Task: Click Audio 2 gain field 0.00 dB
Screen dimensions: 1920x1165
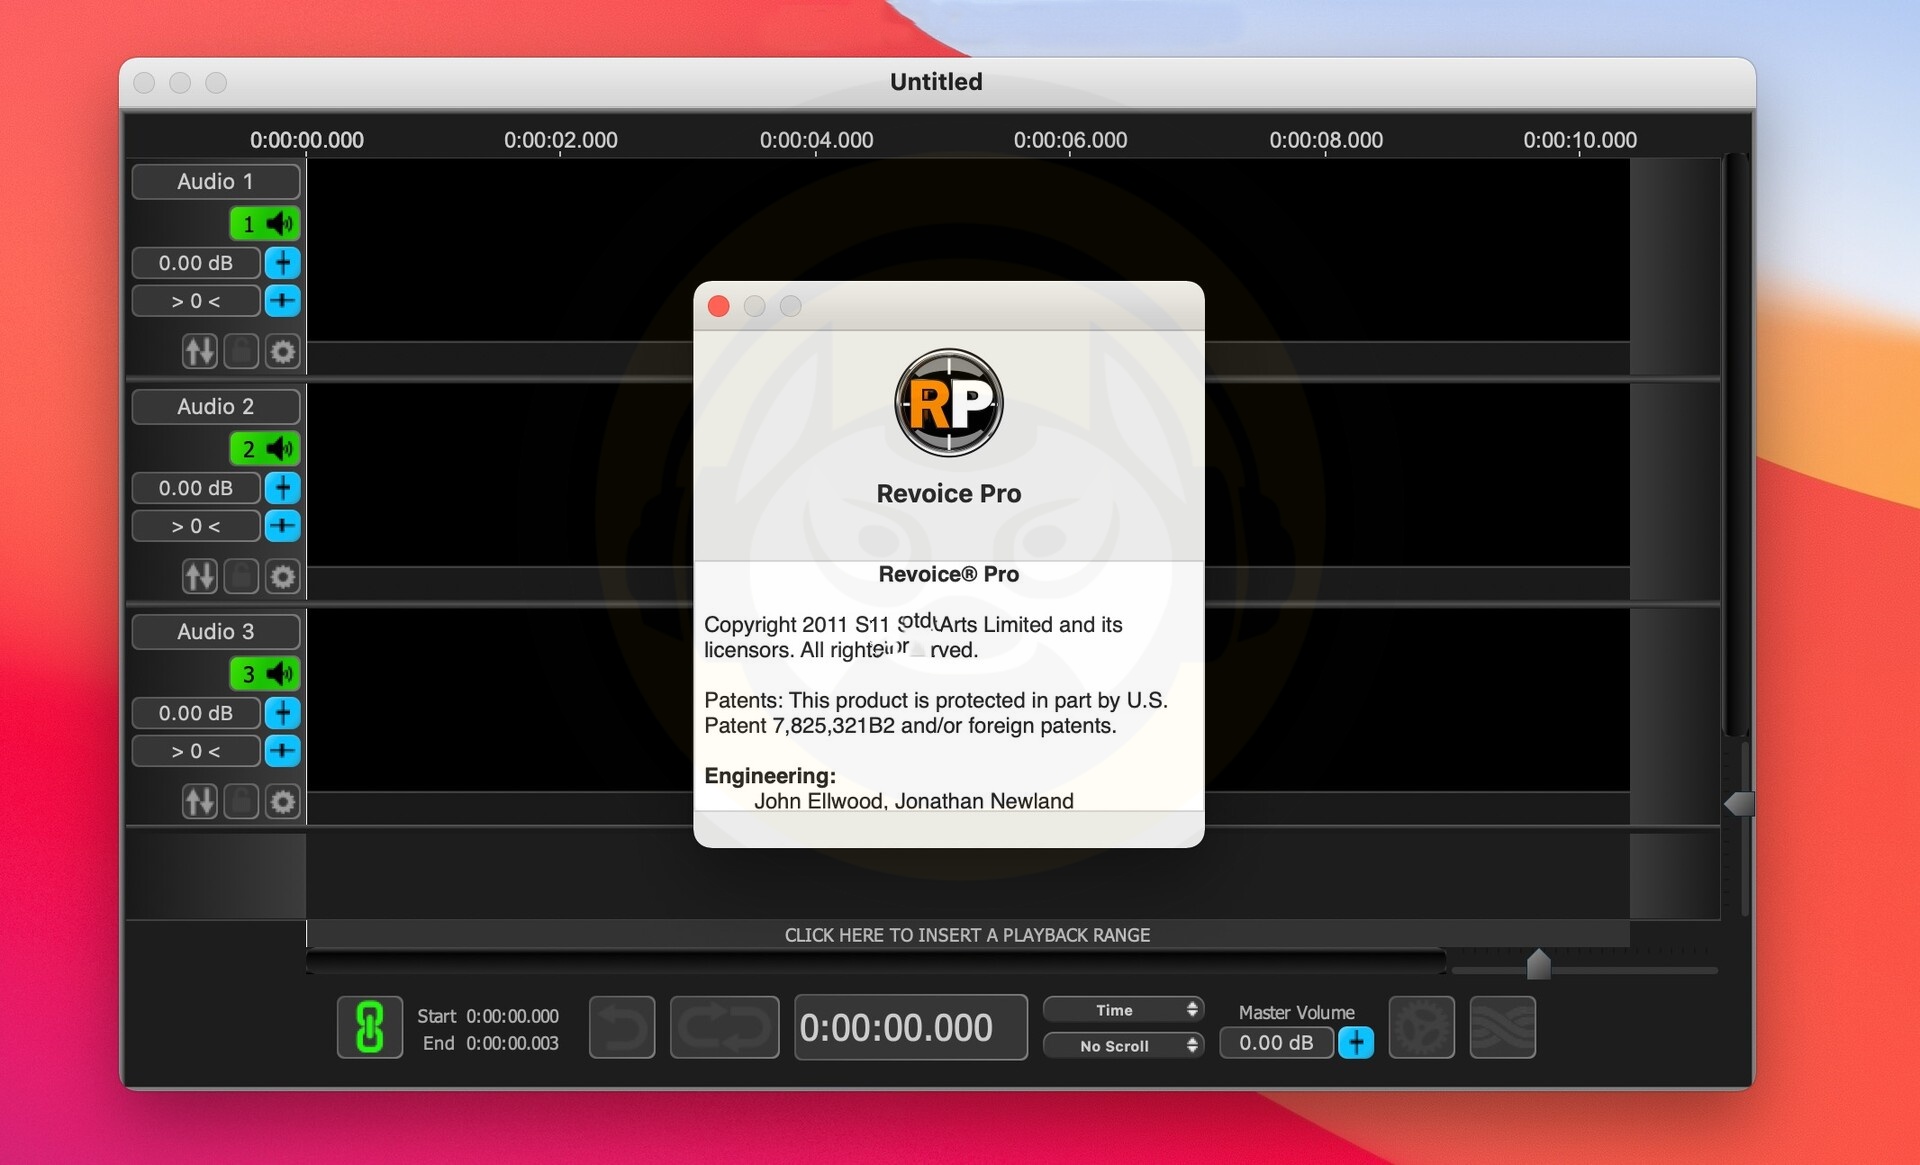Action: (x=196, y=488)
